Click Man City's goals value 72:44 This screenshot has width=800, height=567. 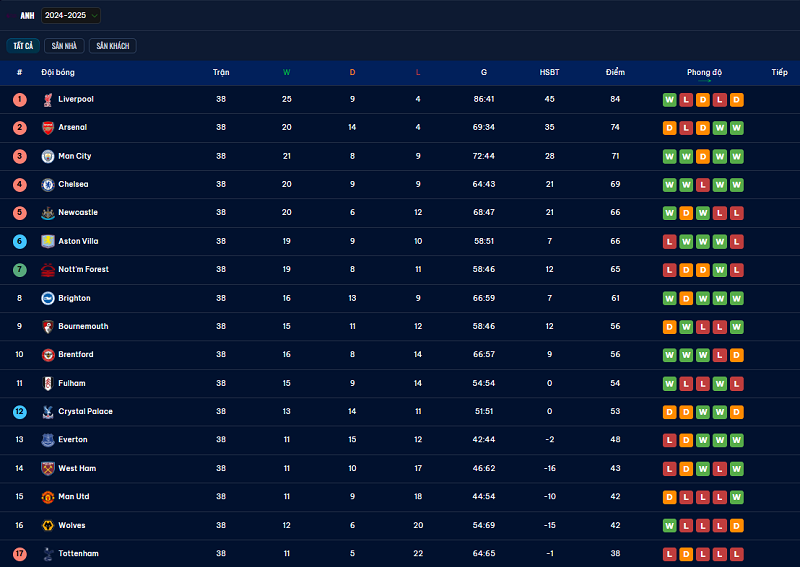(484, 156)
